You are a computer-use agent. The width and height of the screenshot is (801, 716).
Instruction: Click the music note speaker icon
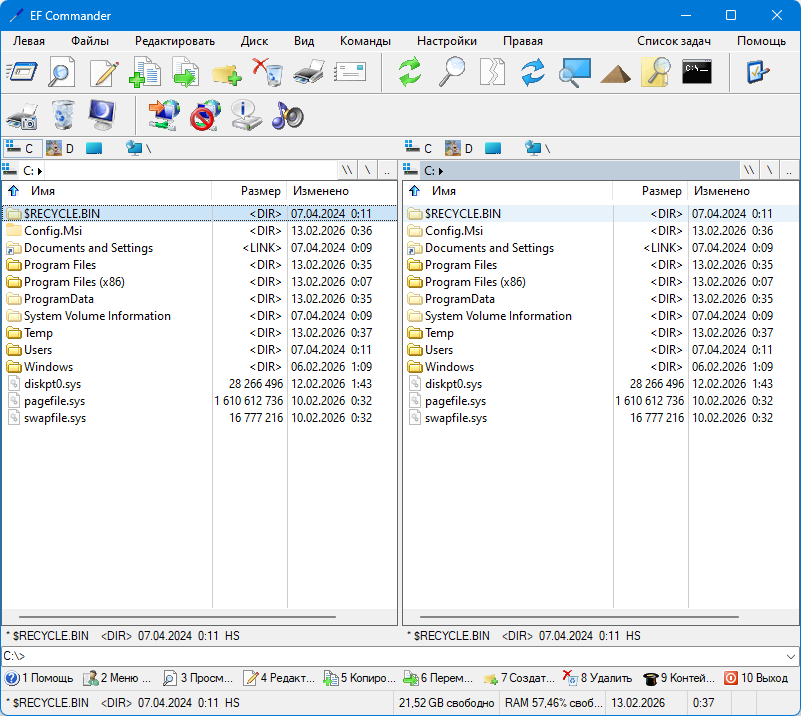(x=288, y=116)
